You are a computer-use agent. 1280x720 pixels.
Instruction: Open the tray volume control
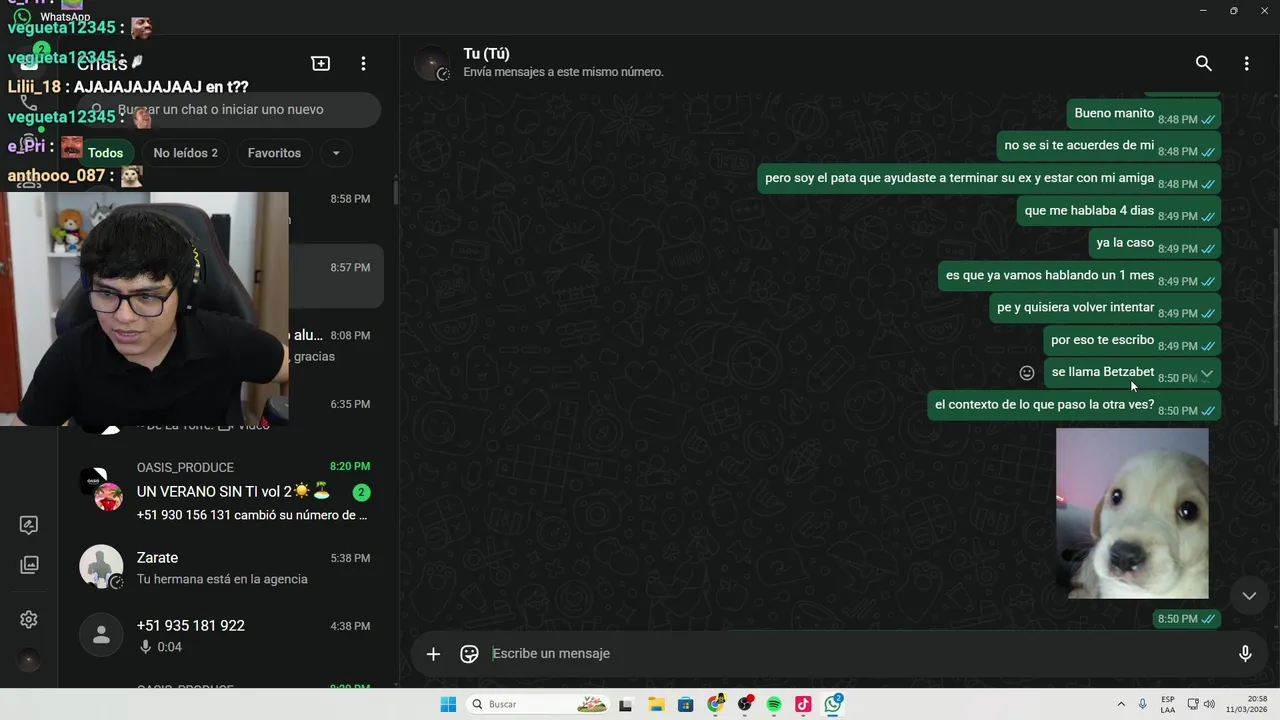(x=1209, y=704)
